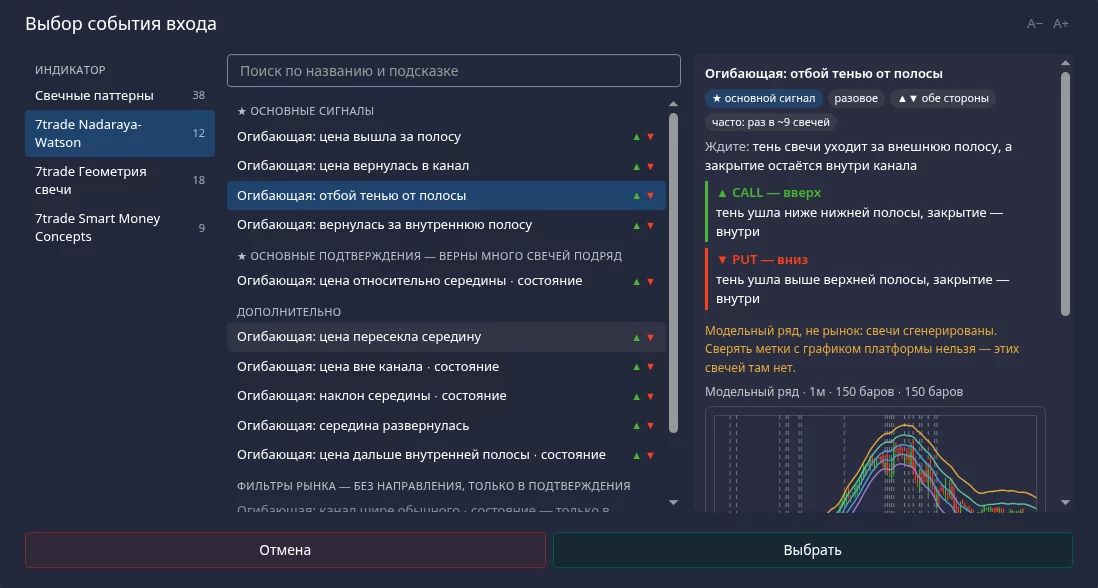Click the event list scroll-up arrow

(x=674, y=104)
